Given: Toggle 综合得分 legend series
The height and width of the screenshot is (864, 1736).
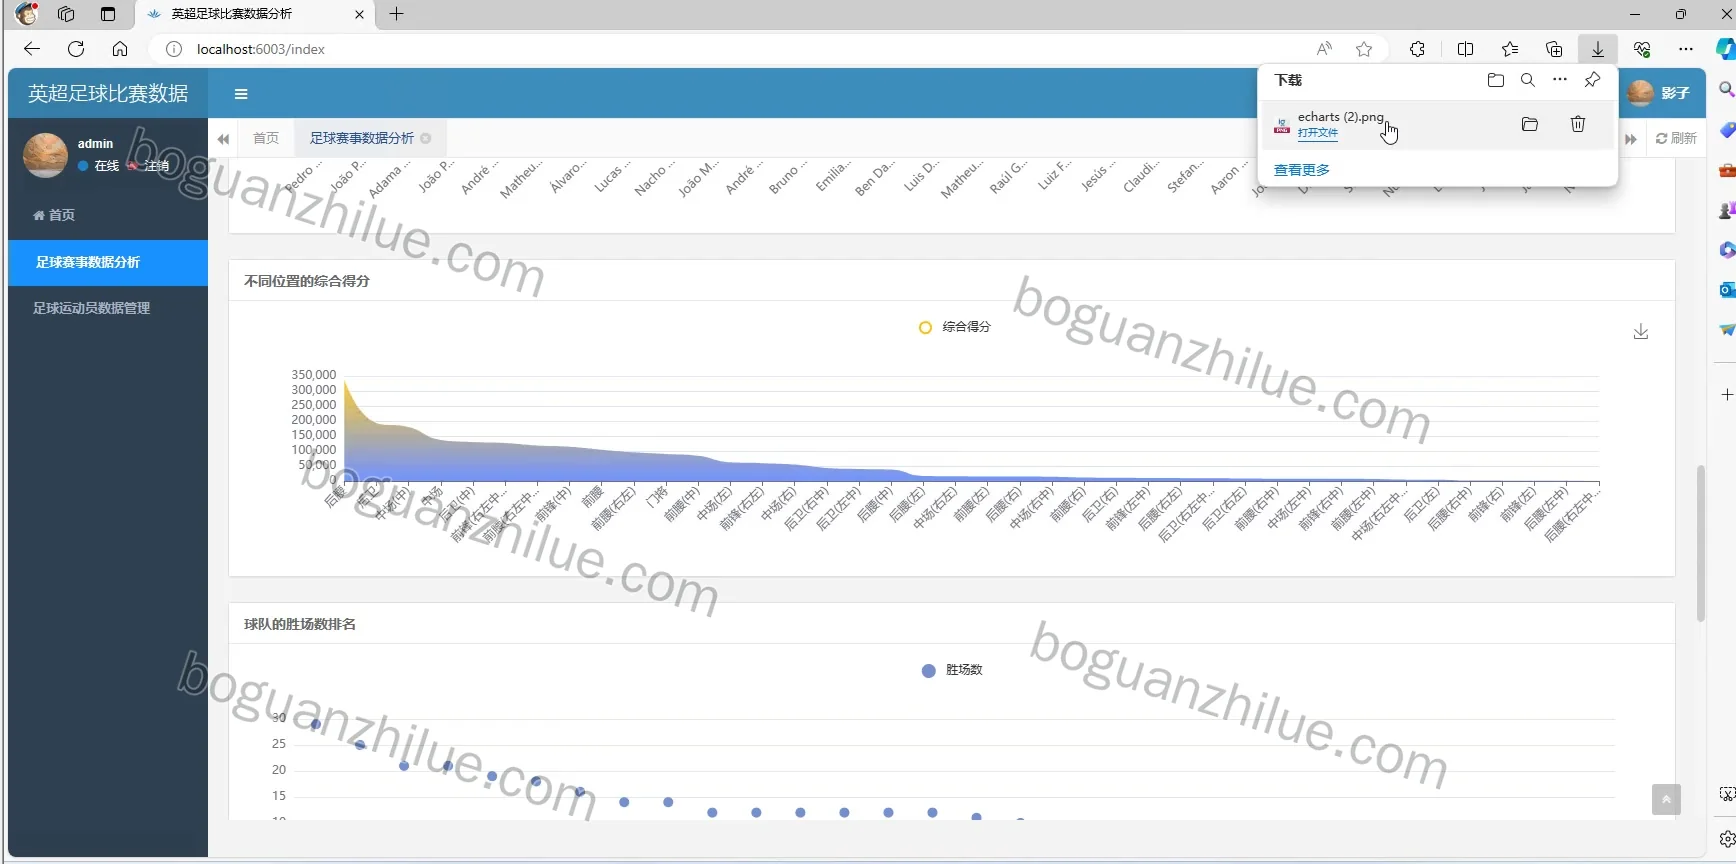Looking at the screenshot, I should [x=955, y=327].
